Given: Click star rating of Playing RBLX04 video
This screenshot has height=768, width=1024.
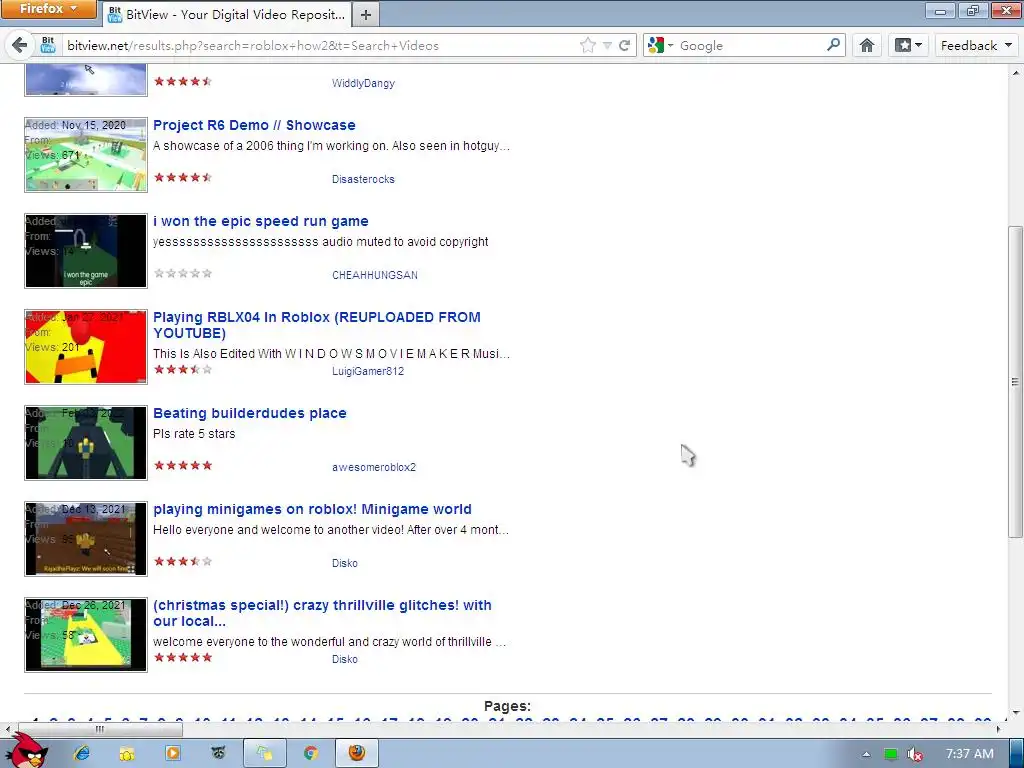Looking at the screenshot, I should click(x=183, y=369).
